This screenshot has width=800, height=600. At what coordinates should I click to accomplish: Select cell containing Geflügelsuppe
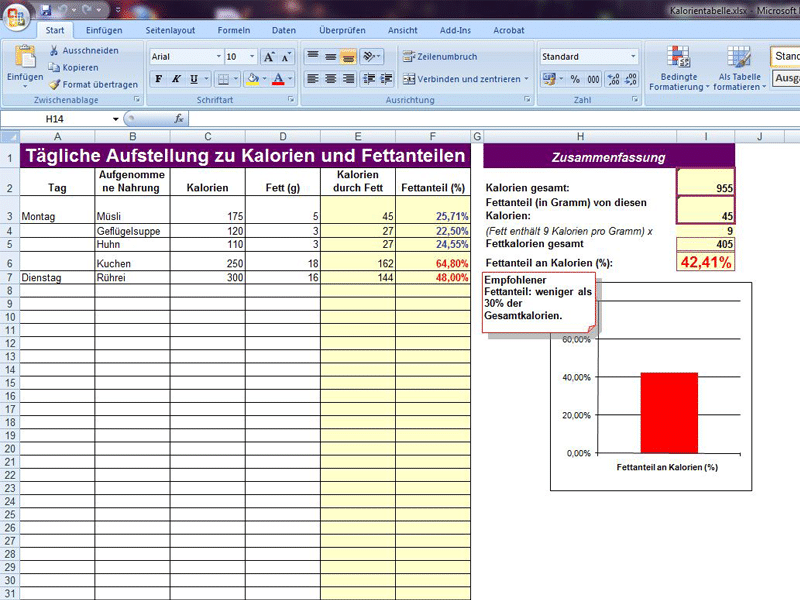pyautogui.click(x=132, y=231)
